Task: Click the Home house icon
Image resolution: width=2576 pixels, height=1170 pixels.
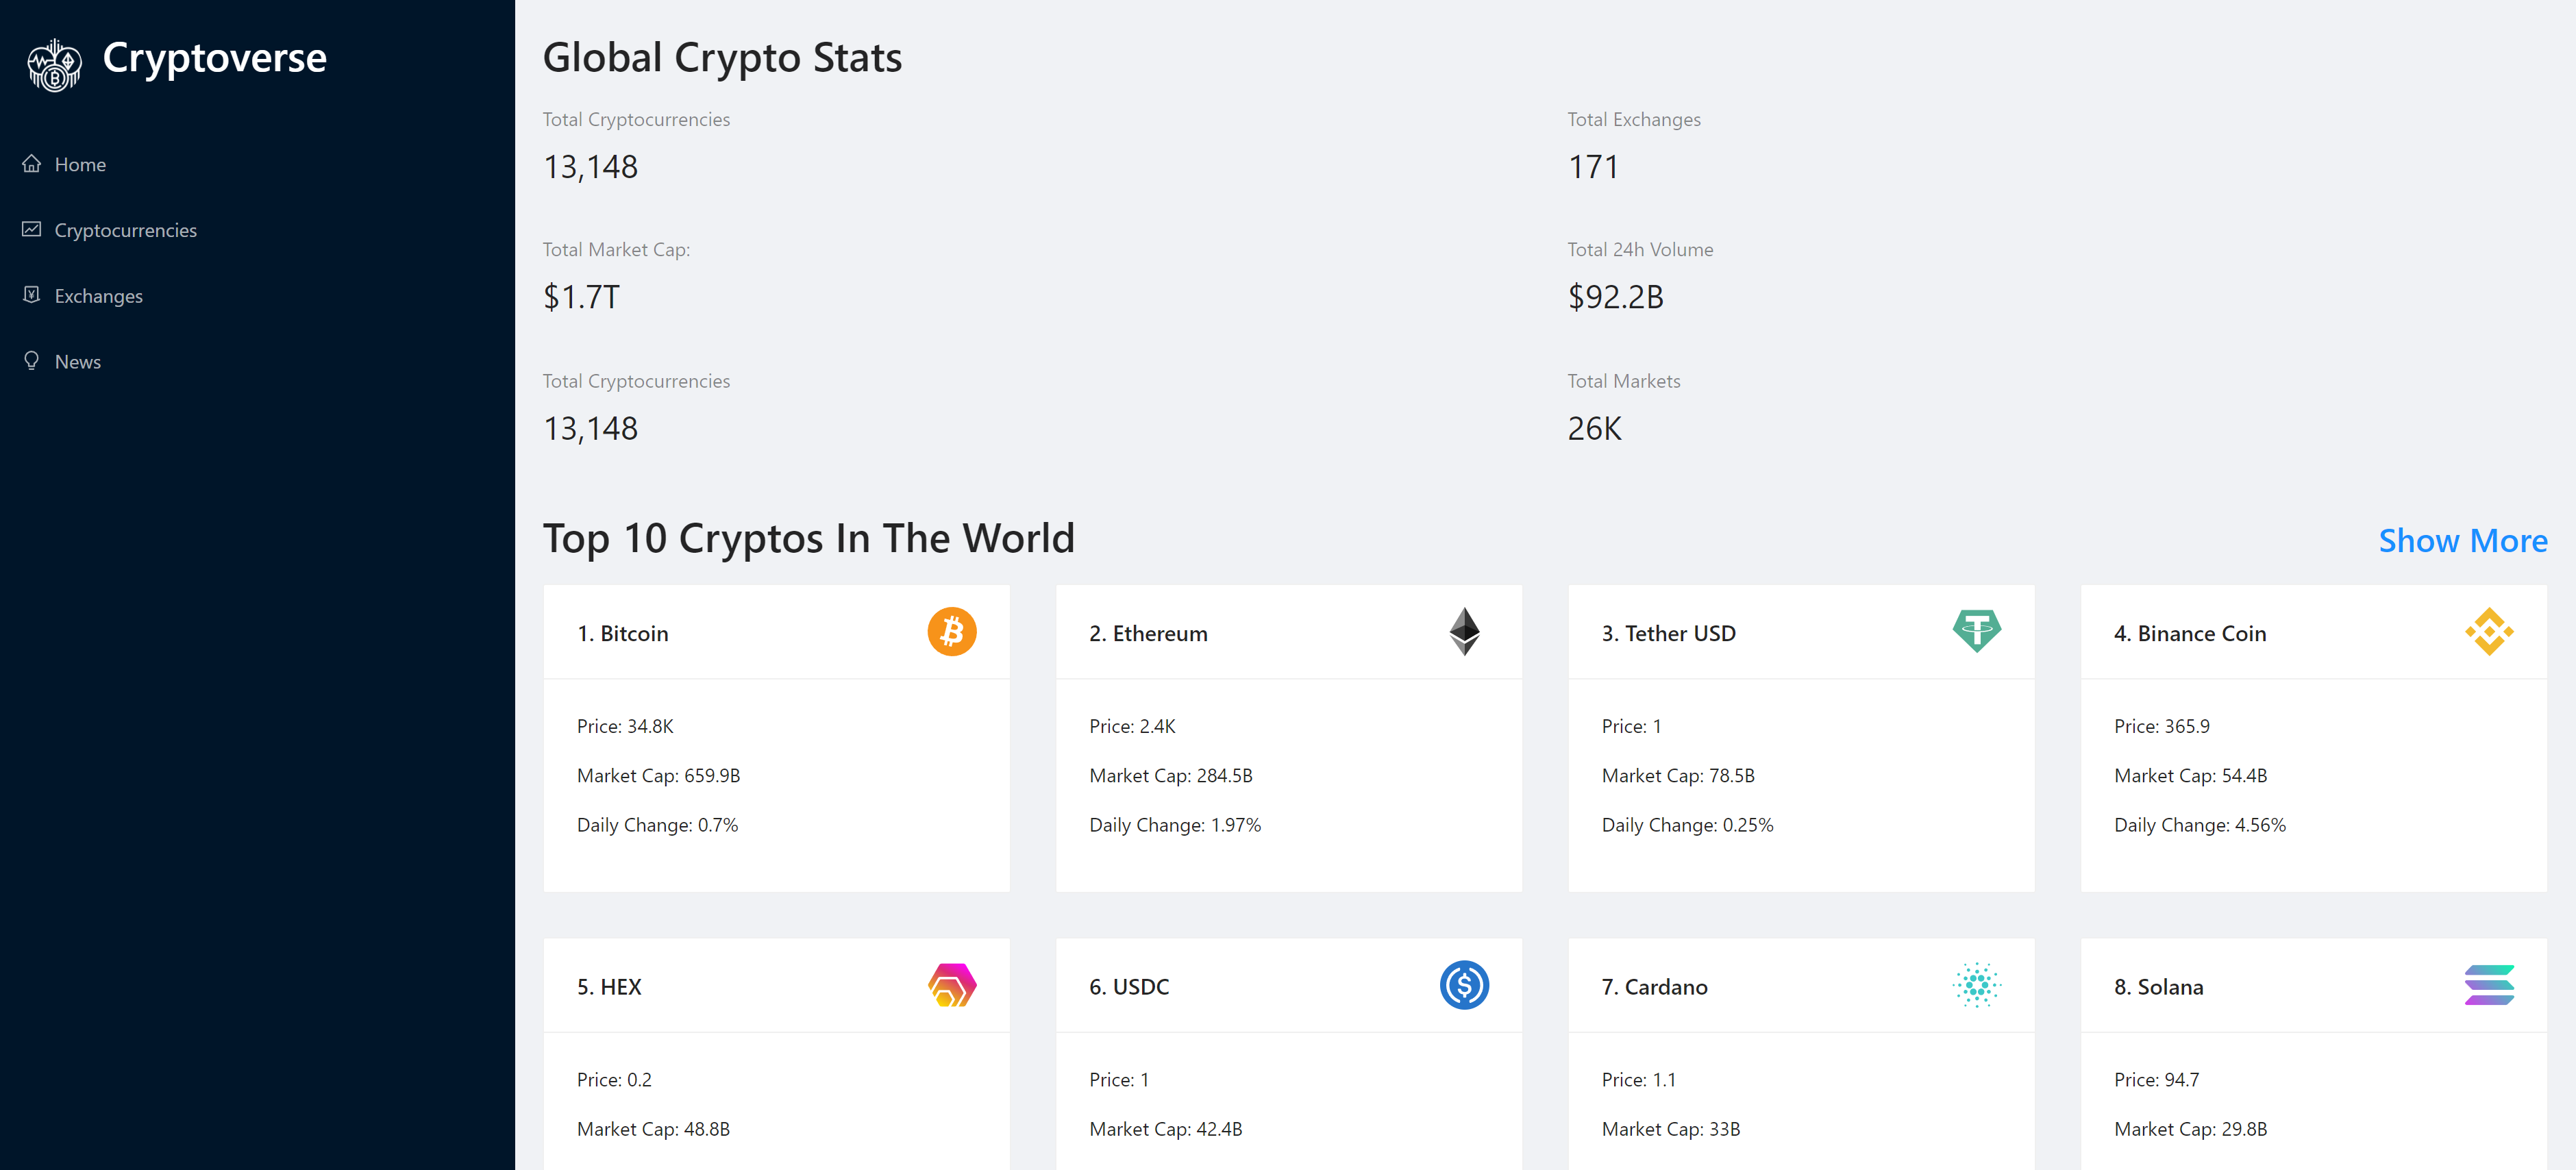Action: click(32, 164)
